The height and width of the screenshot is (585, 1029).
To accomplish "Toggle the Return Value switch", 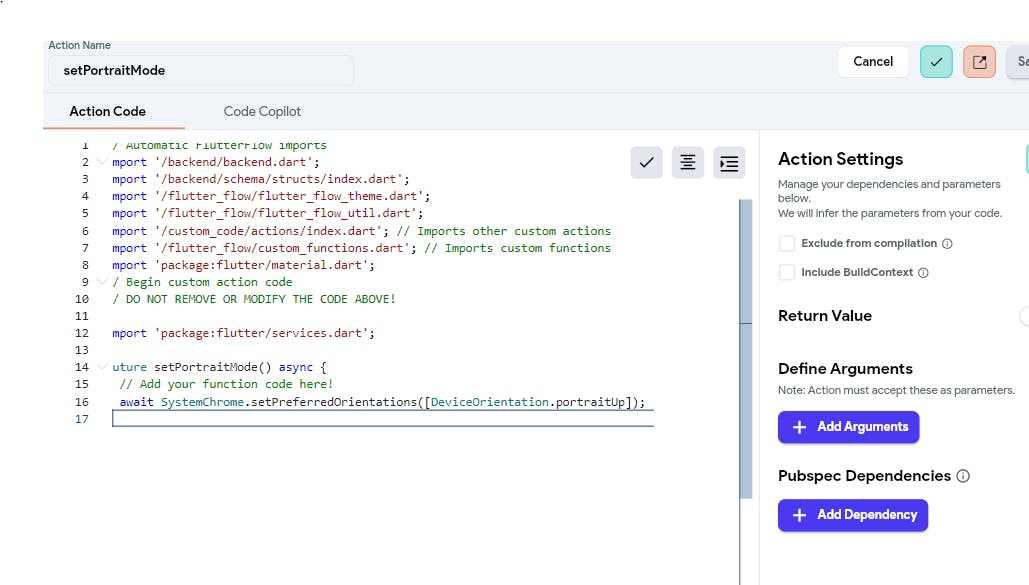I will pyautogui.click(x=1024, y=316).
